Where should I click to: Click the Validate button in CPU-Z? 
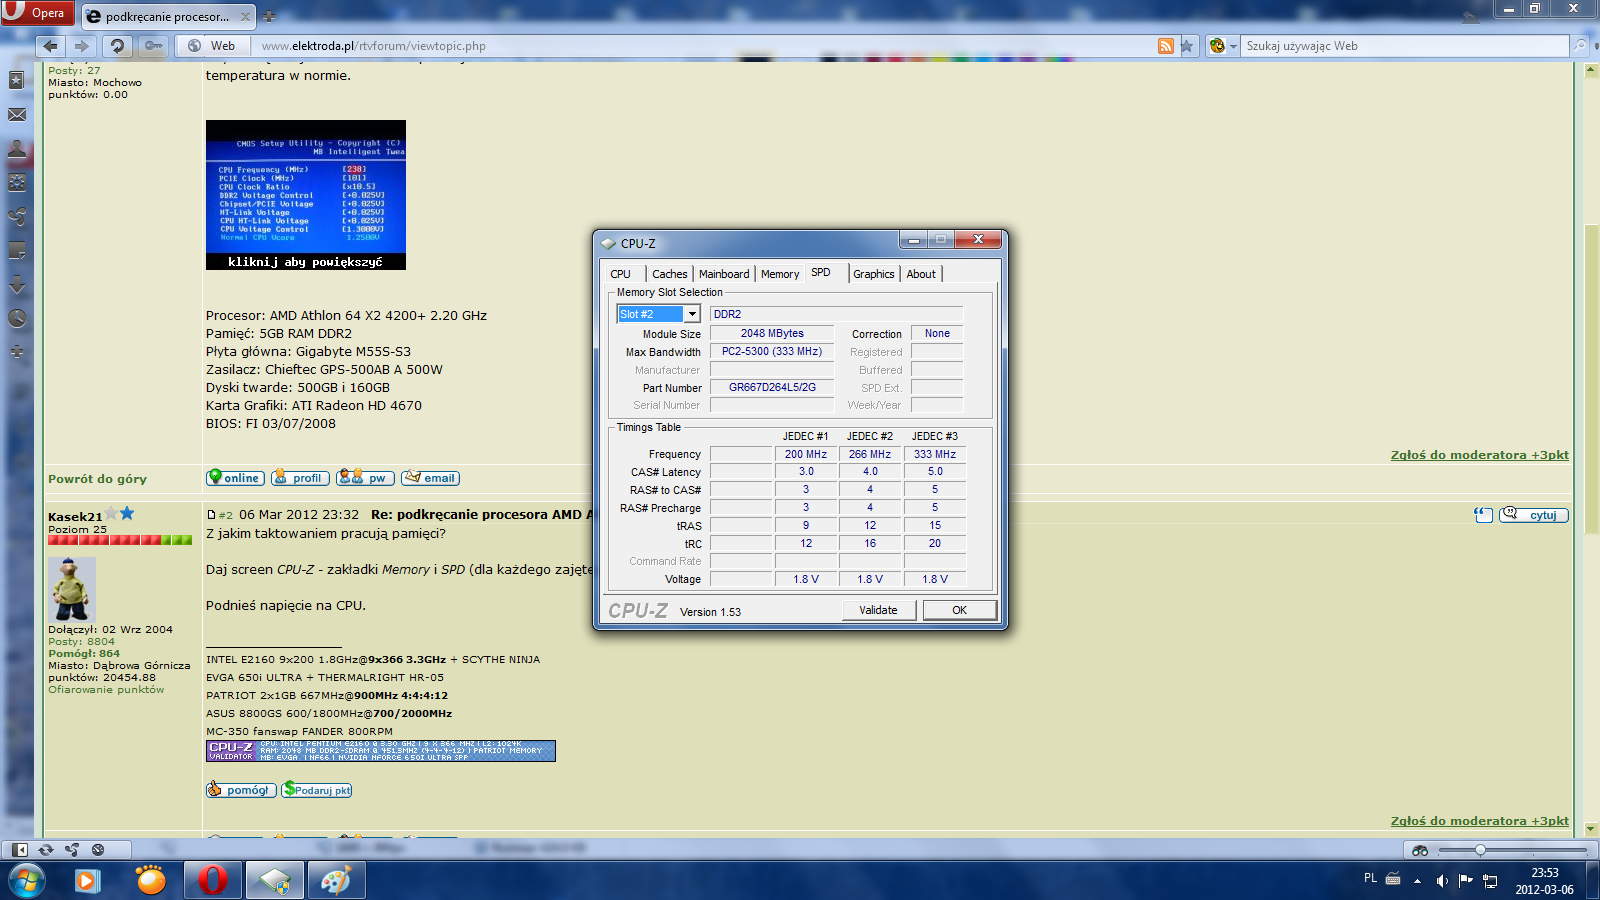878,610
